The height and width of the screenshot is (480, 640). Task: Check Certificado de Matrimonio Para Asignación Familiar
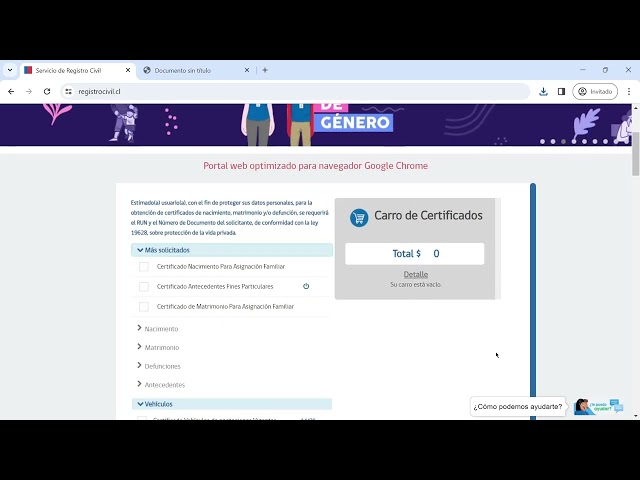(144, 307)
